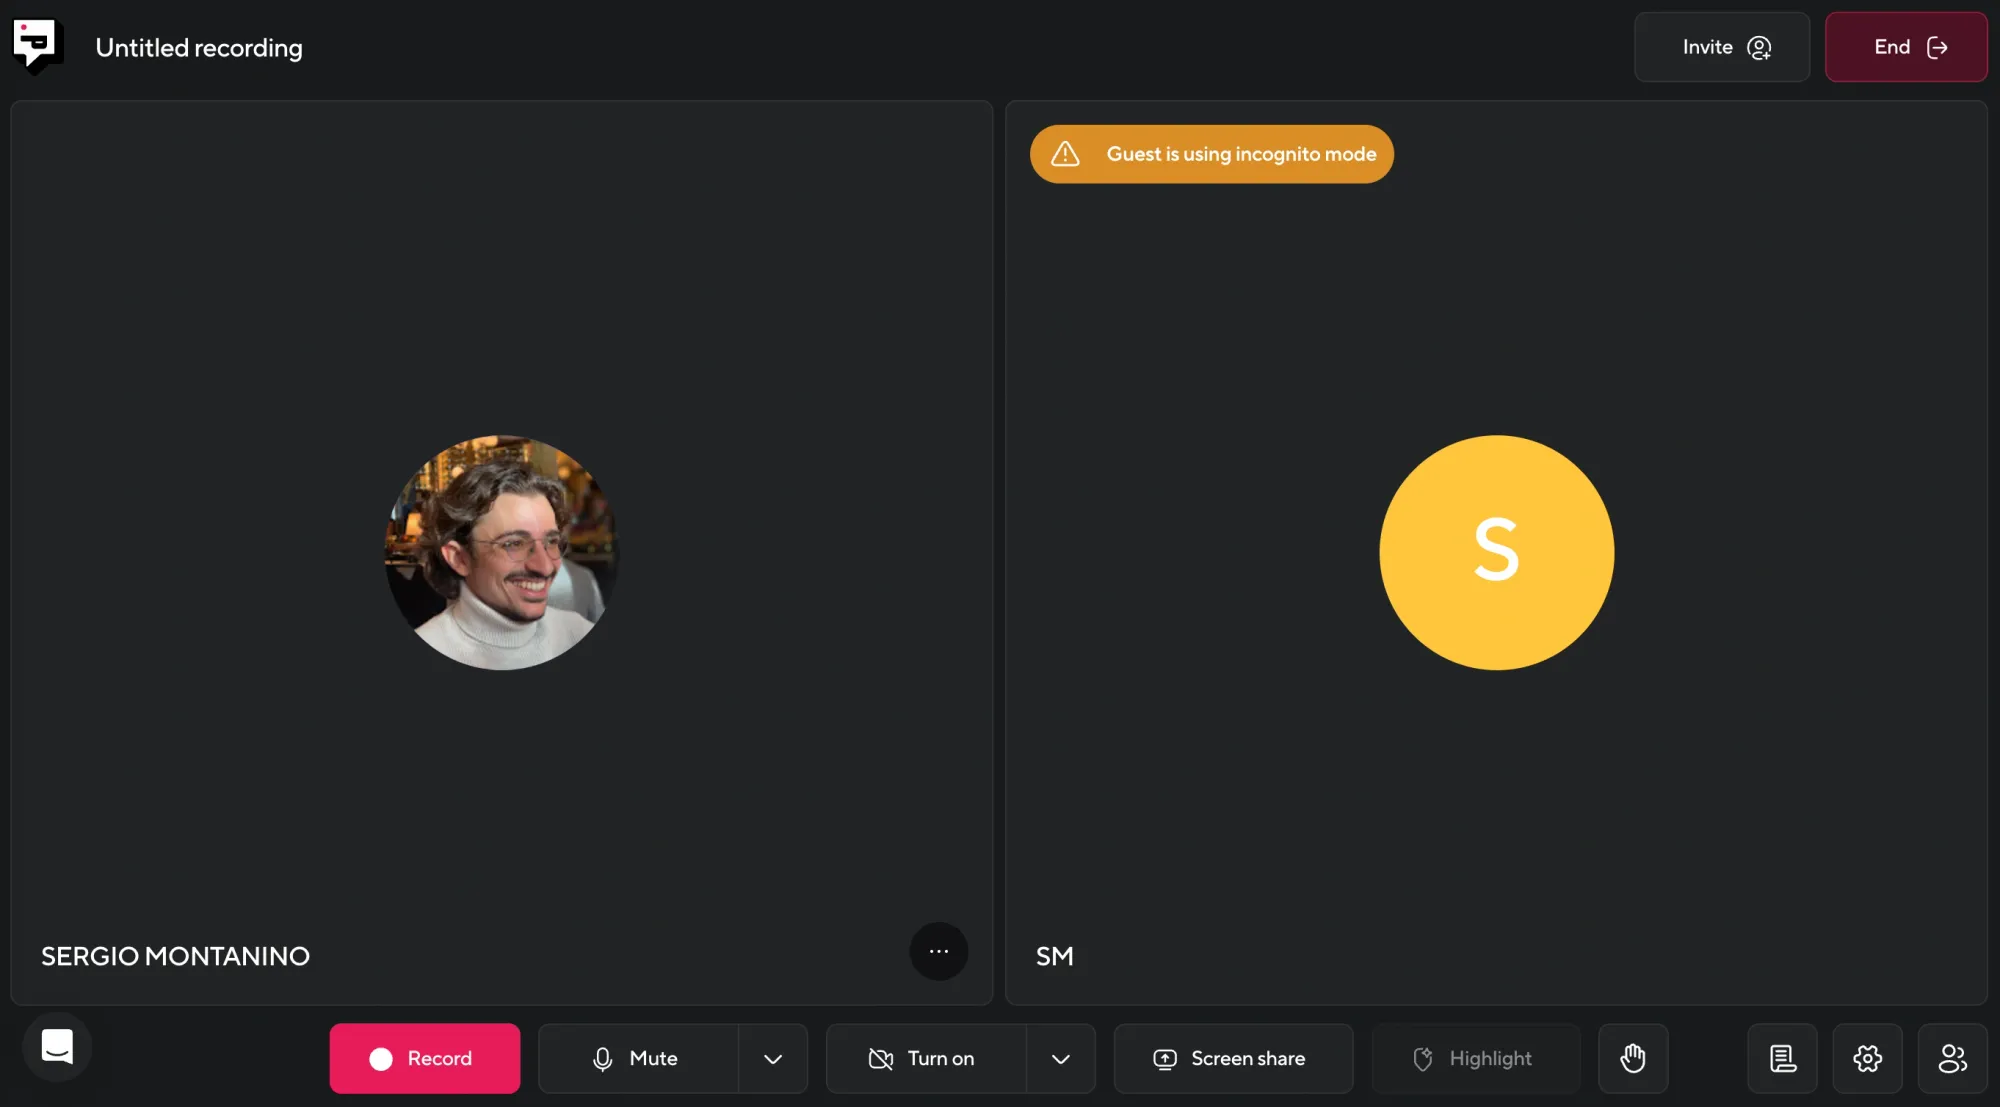2000x1107 pixels.
Task: Click the Invite button
Action: 1721,47
